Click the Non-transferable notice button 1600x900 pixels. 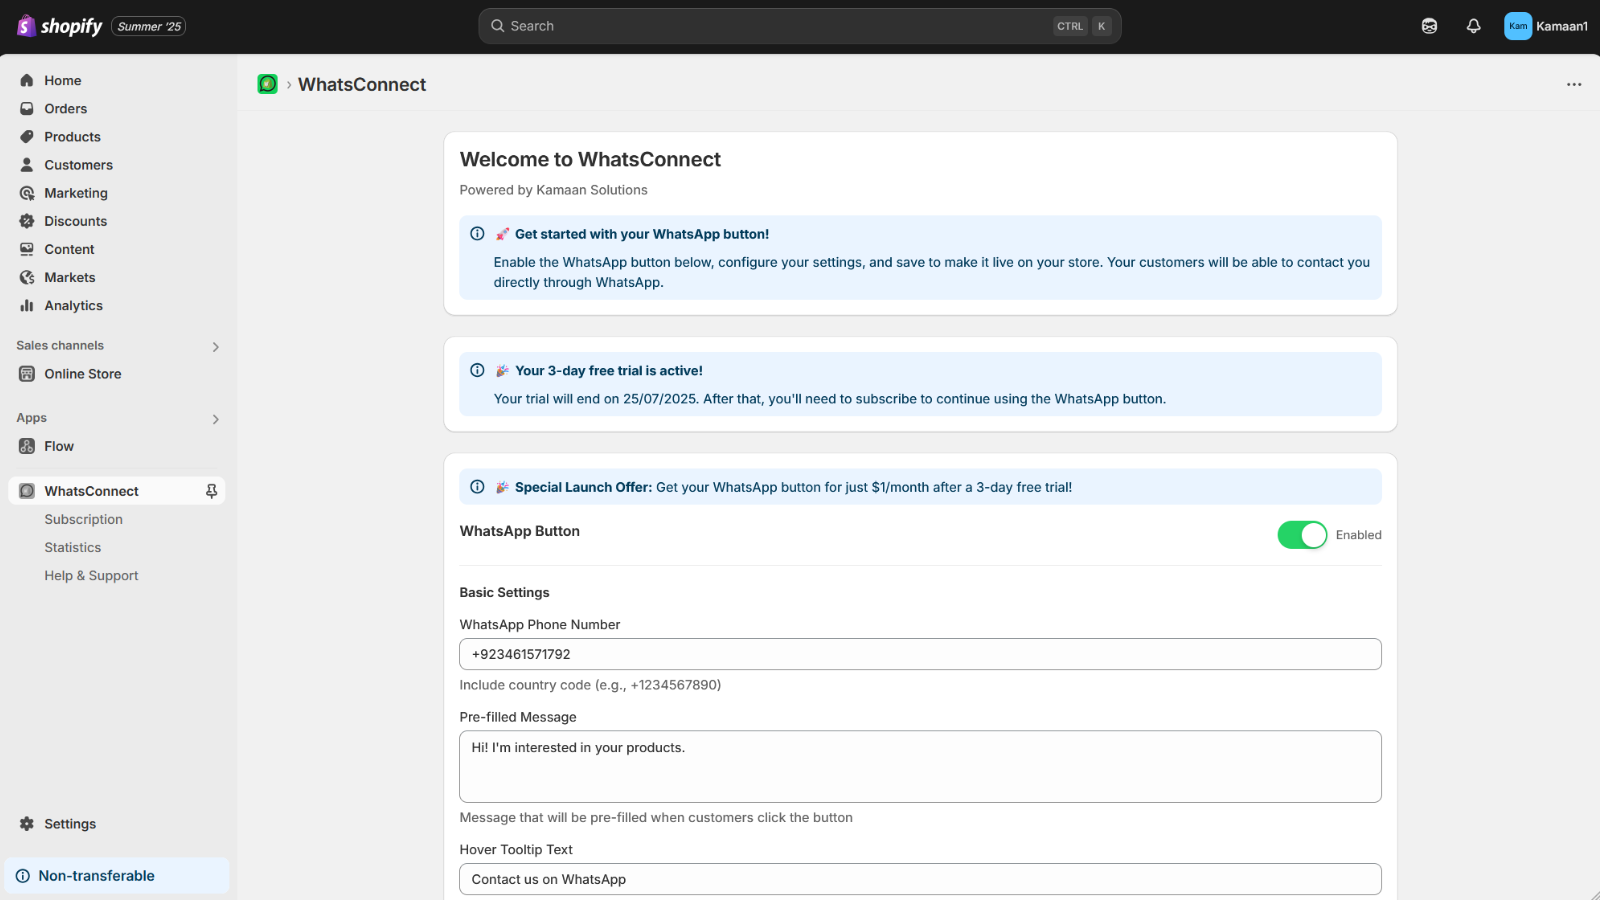click(x=117, y=875)
